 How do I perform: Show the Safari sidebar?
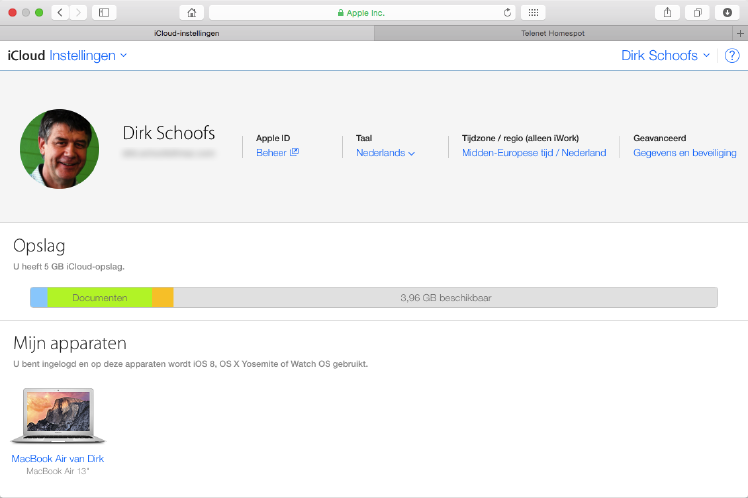click(104, 12)
